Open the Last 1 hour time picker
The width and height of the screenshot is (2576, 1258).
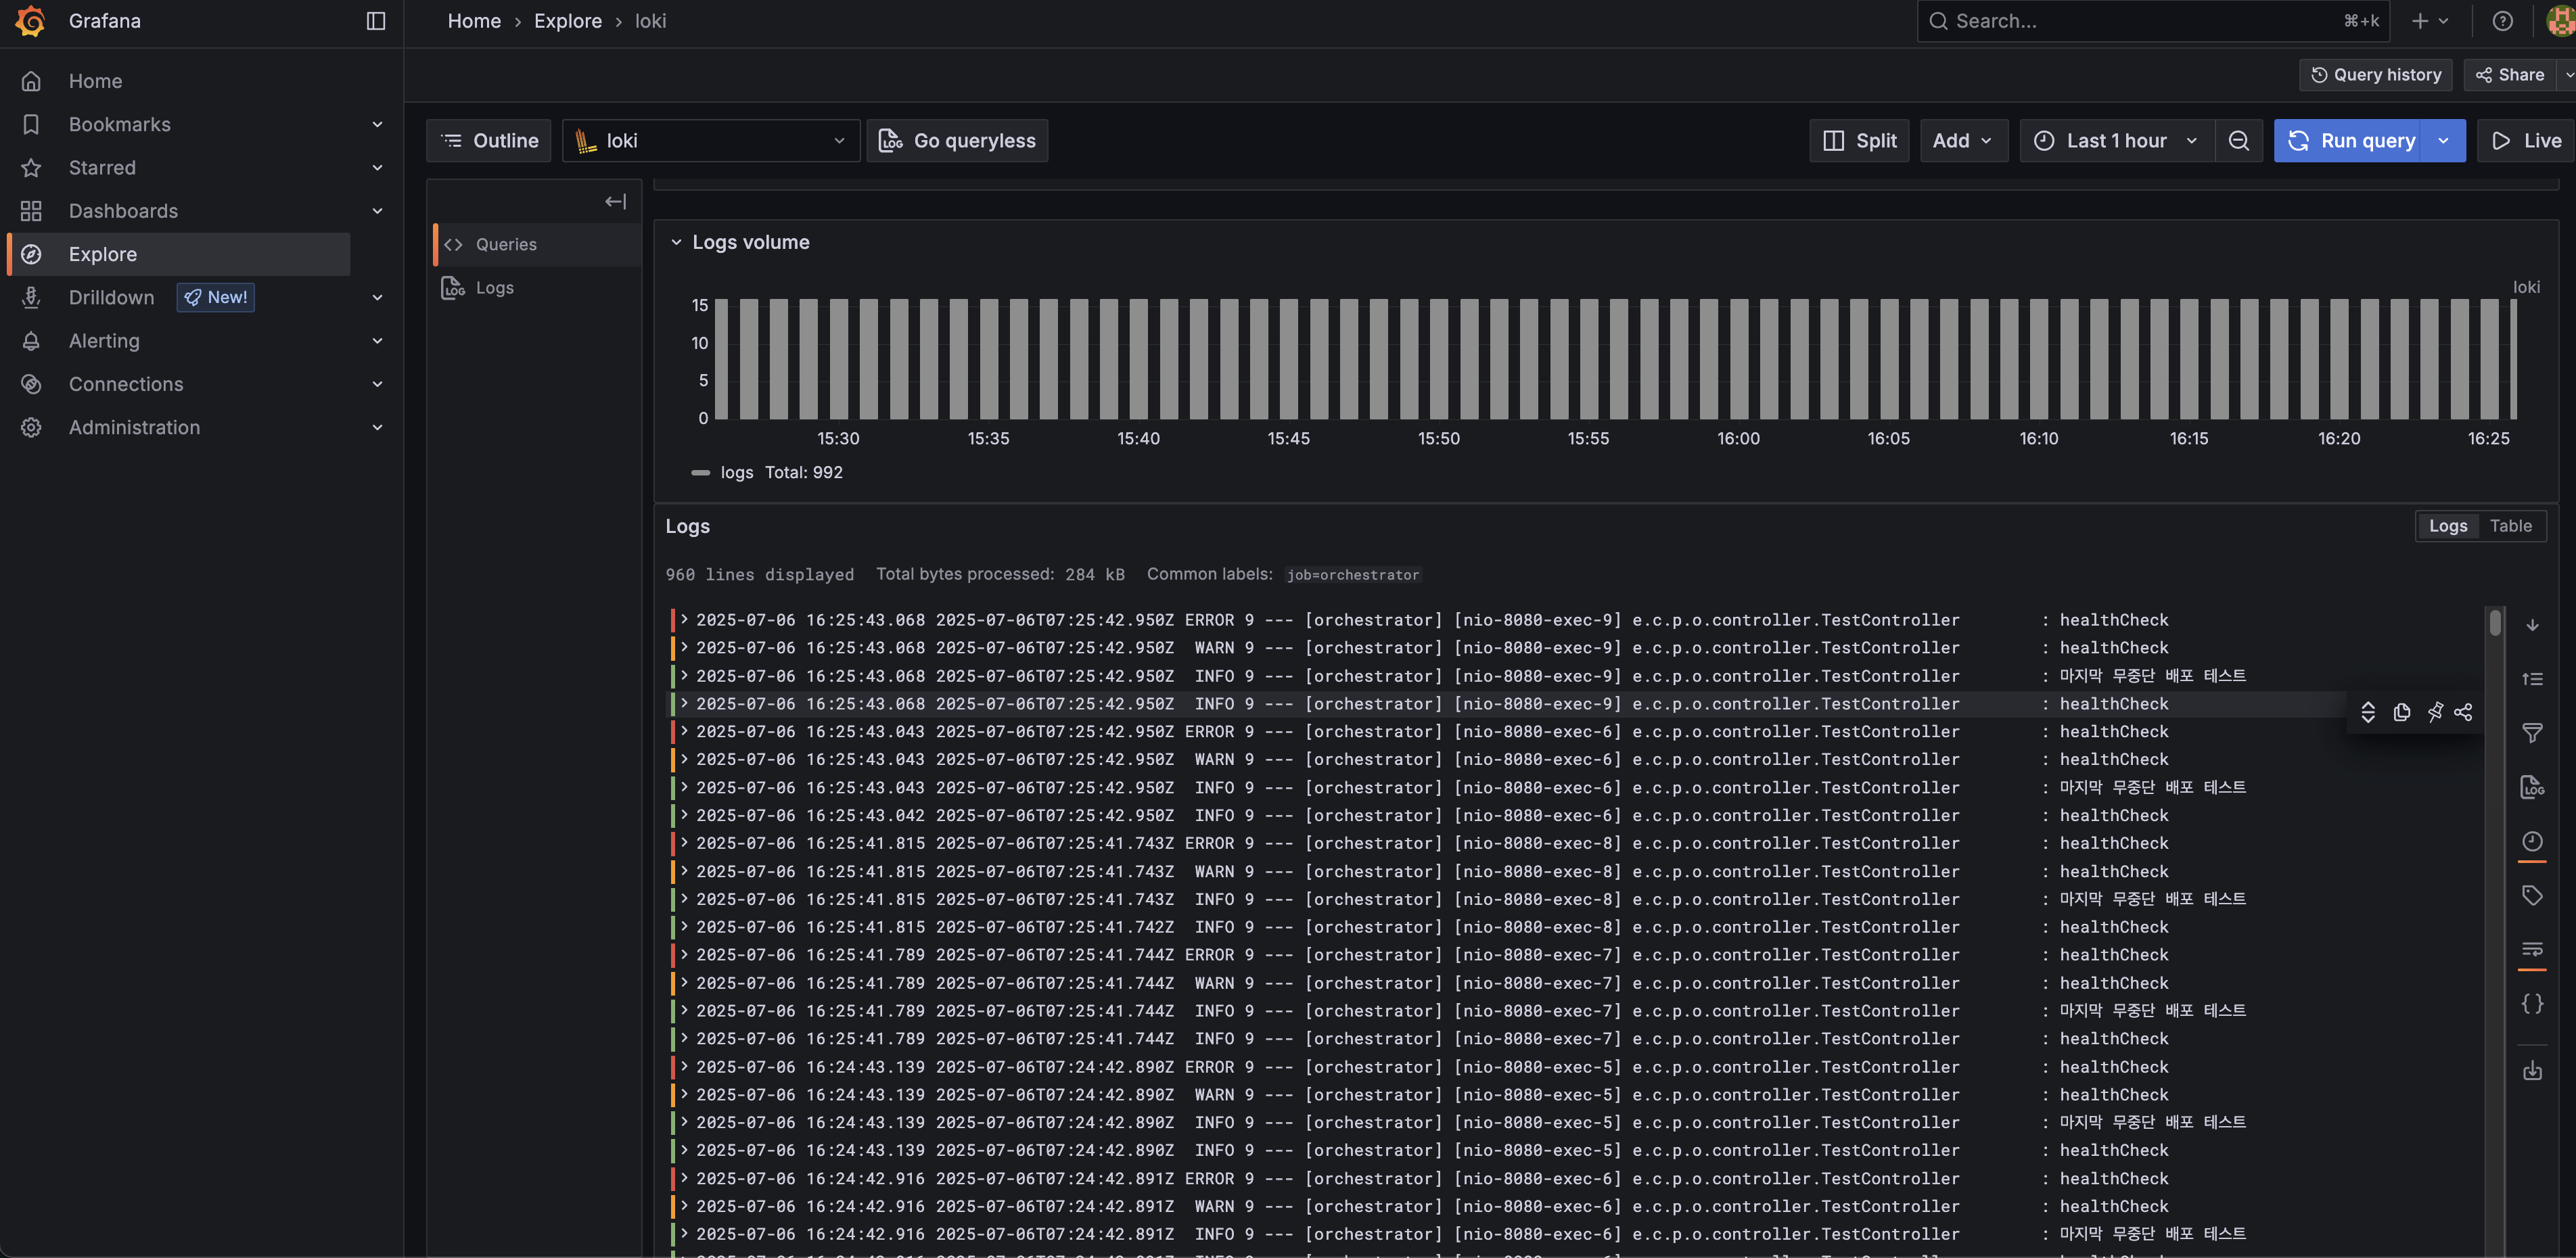pyautogui.click(x=2116, y=141)
